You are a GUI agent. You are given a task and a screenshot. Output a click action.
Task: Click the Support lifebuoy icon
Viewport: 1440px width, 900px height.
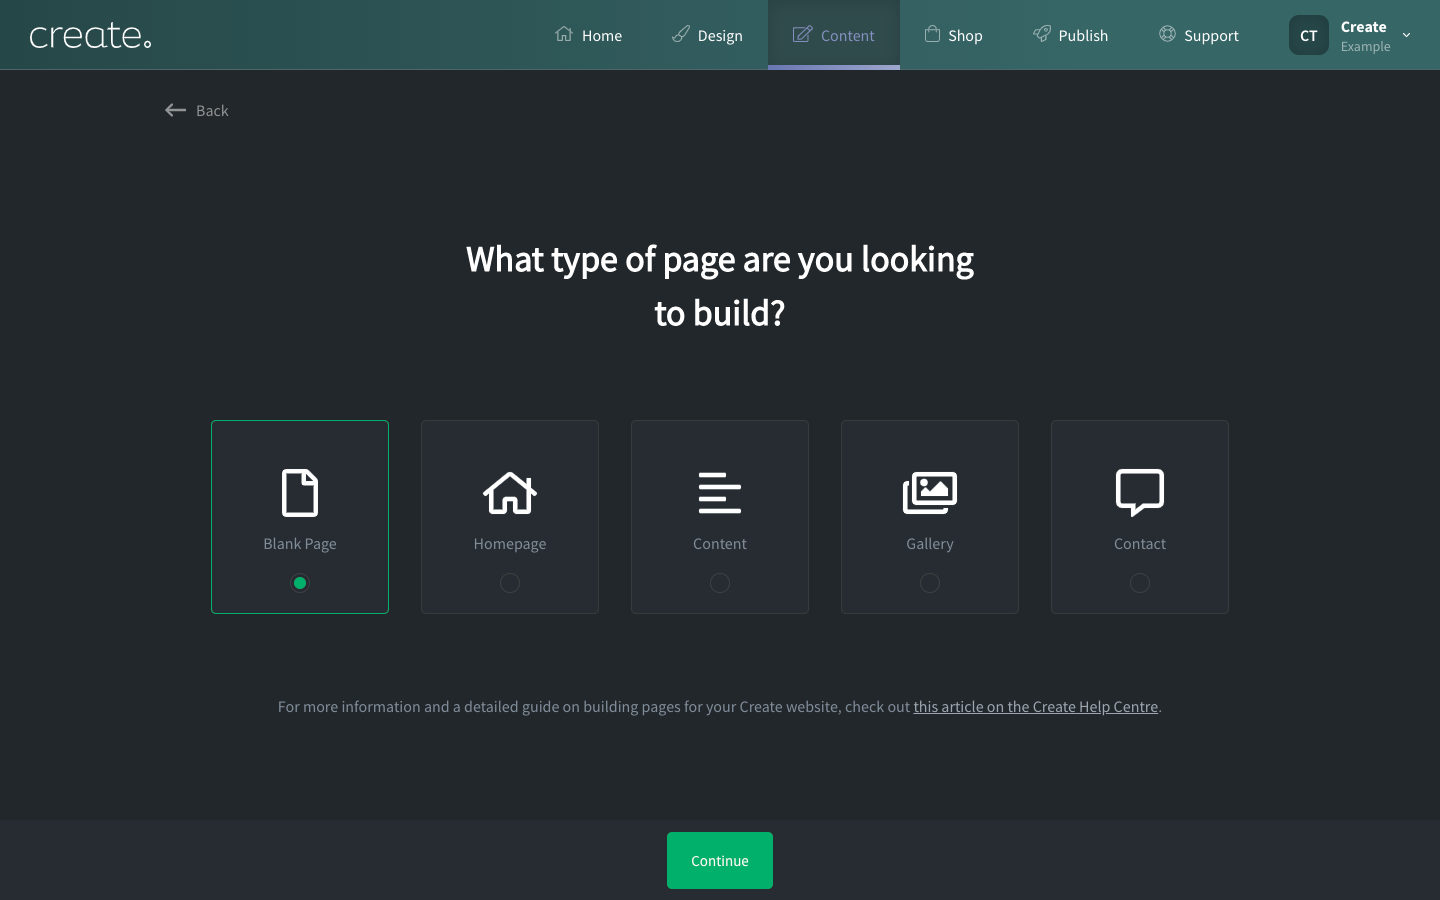pyautogui.click(x=1167, y=34)
